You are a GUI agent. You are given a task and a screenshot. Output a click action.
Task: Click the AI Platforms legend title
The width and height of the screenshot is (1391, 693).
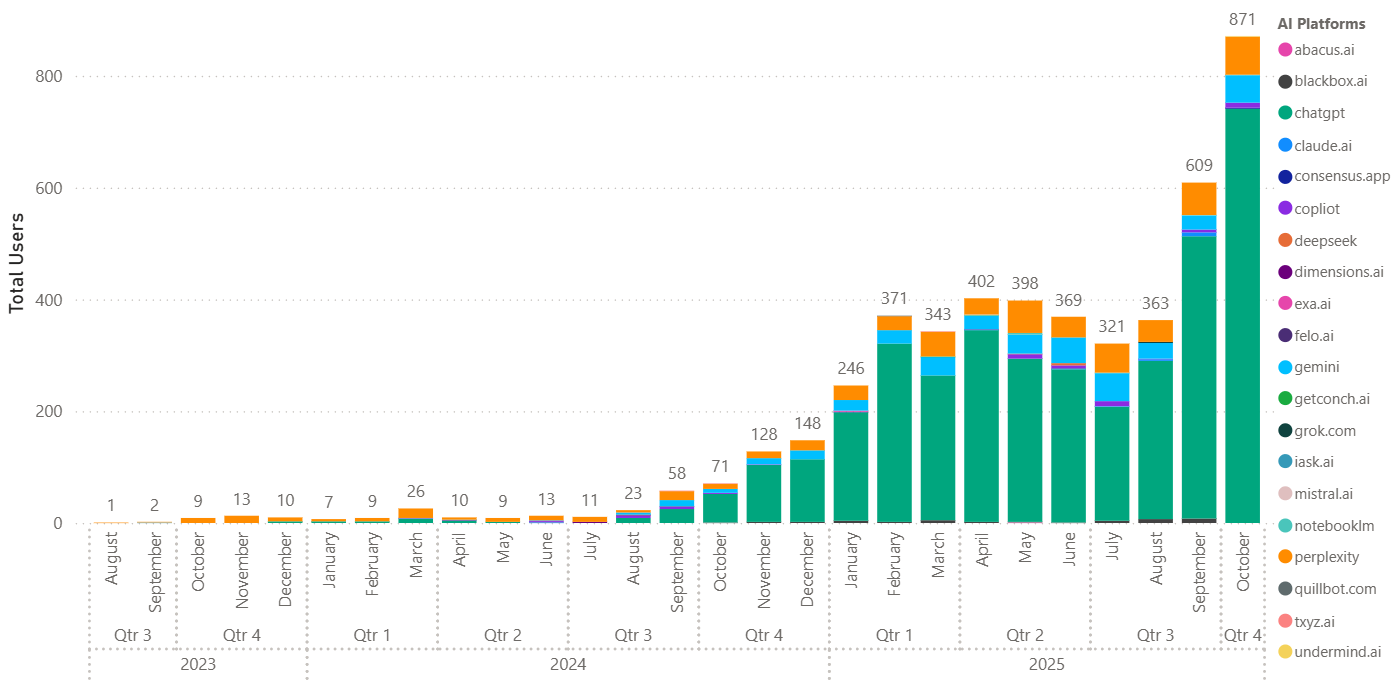tap(1321, 24)
